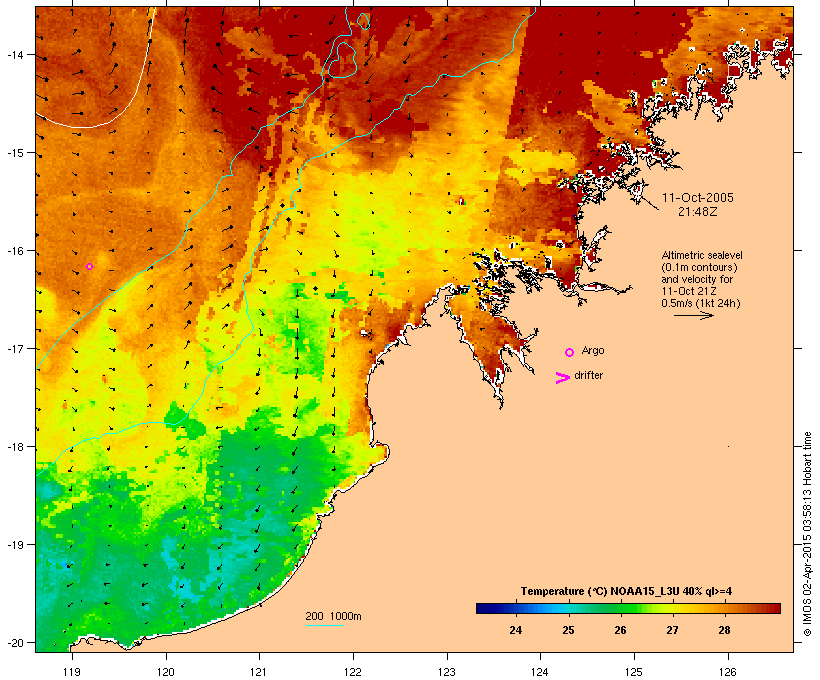The image size is (820, 680).
Task: Select the date label 11-Oct-2005
Action: click(698, 198)
